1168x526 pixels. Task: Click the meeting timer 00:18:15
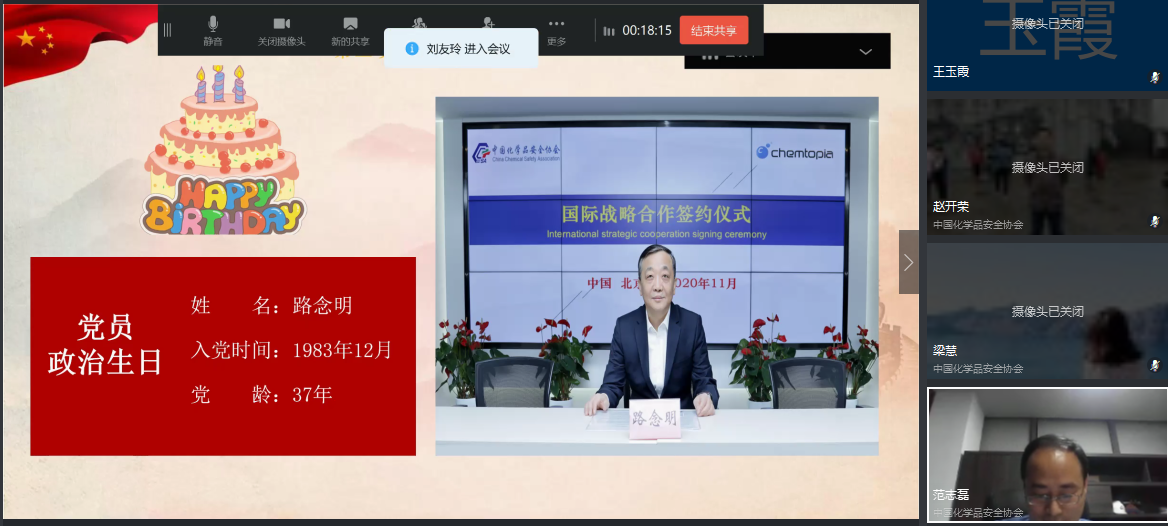[x=646, y=31]
